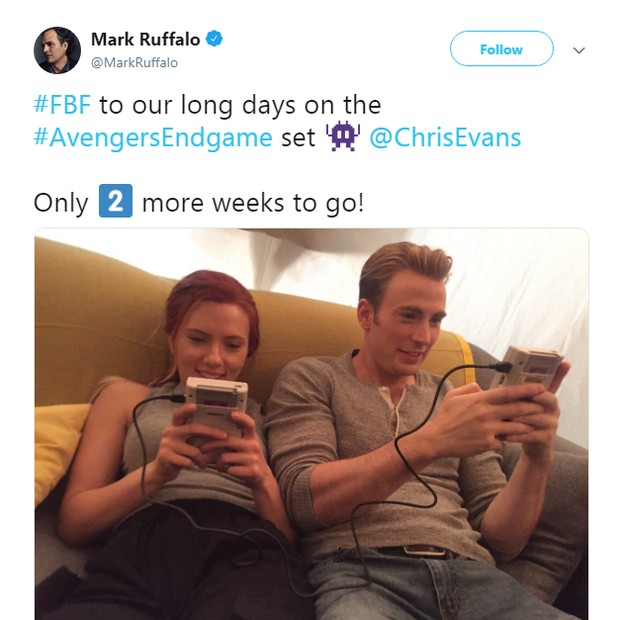Click the word 'Only' in the tweet
620x620 pixels.
pos(61,203)
